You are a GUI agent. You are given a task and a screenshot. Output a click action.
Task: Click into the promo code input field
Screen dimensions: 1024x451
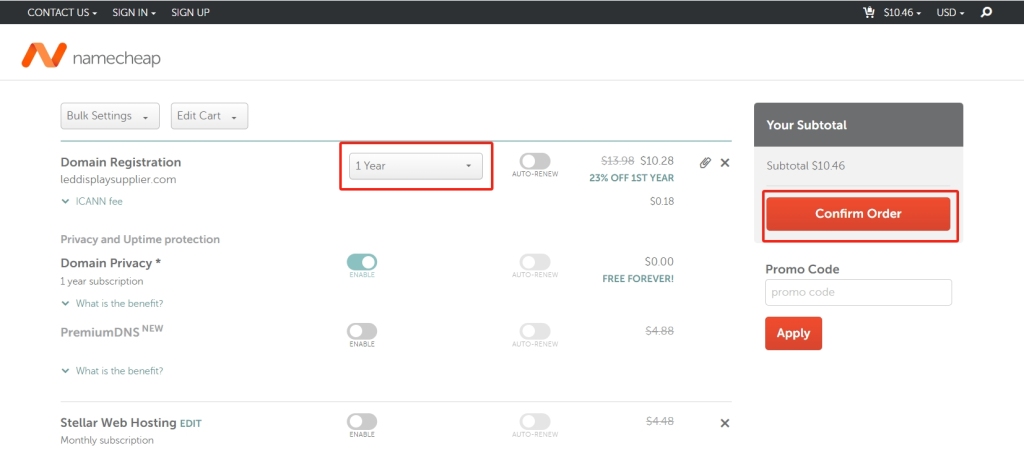[858, 292]
